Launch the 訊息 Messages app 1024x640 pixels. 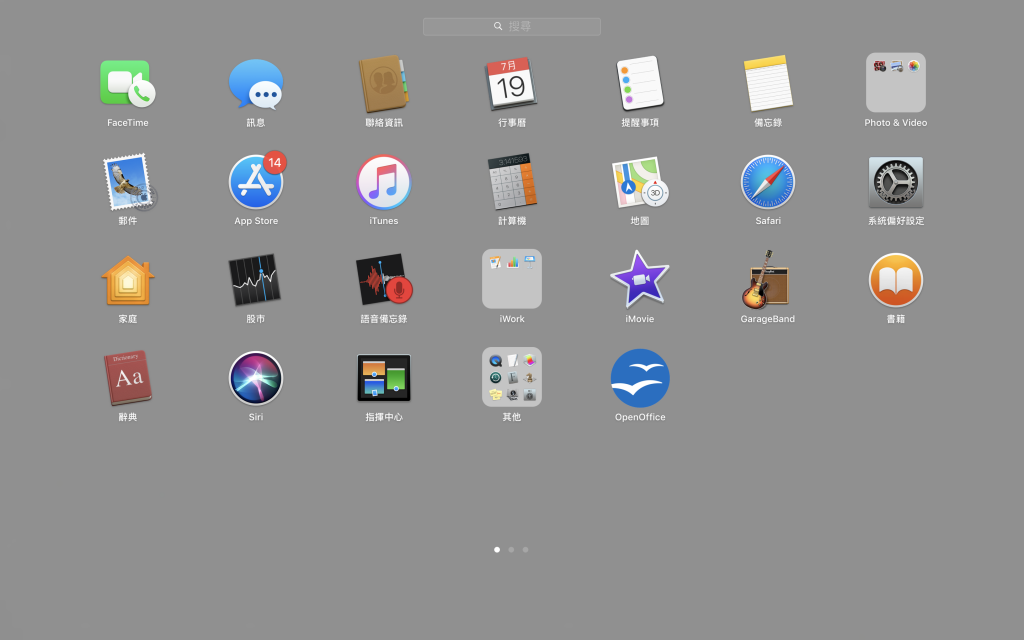click(256, 84)
